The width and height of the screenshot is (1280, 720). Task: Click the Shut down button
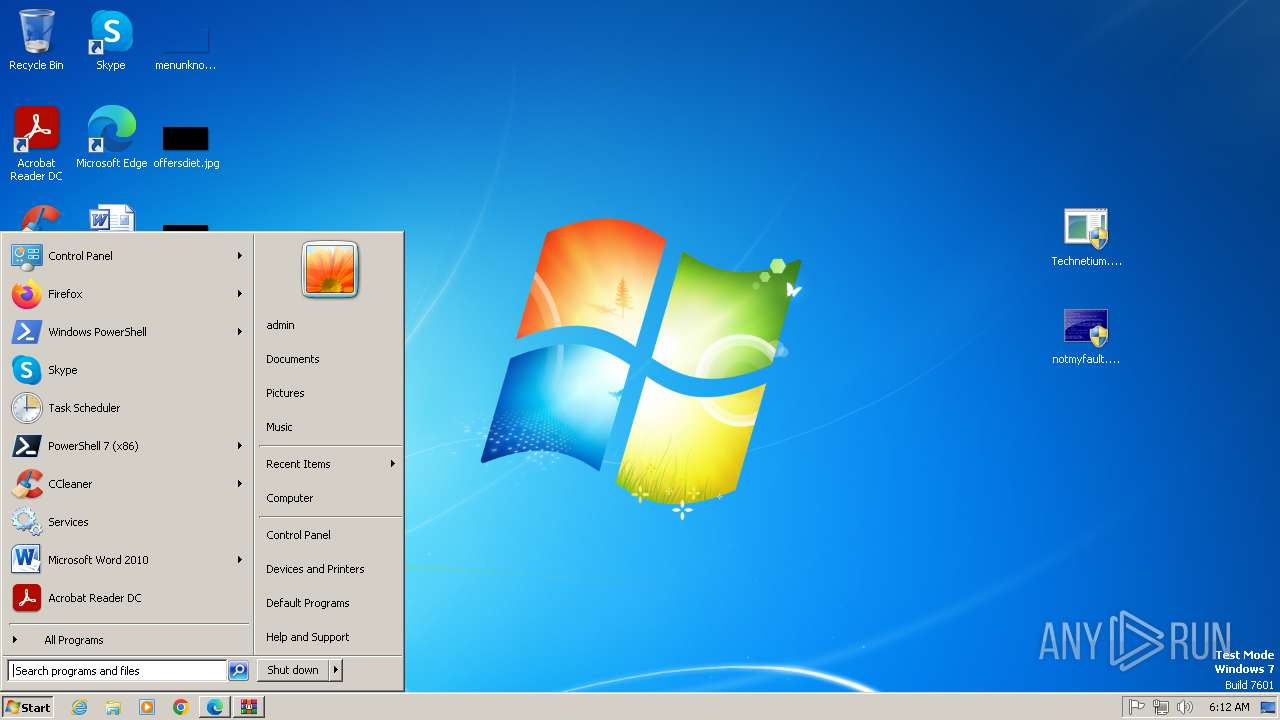(293, 670)
